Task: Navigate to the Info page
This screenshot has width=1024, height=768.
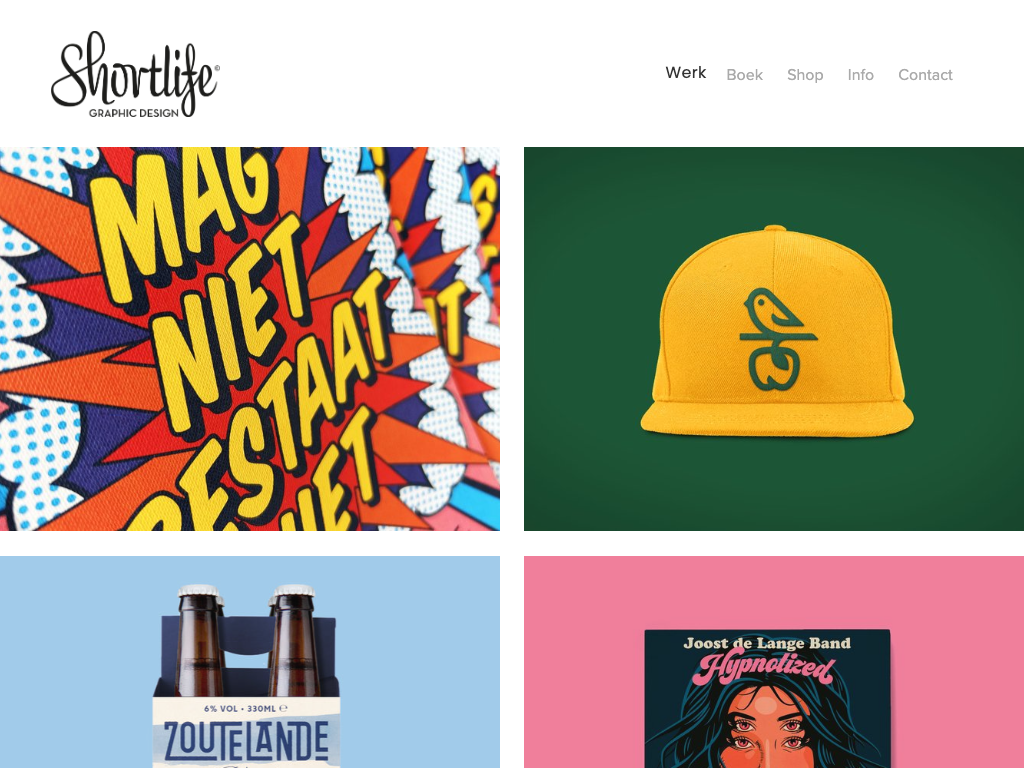Action: pos(861,75)
